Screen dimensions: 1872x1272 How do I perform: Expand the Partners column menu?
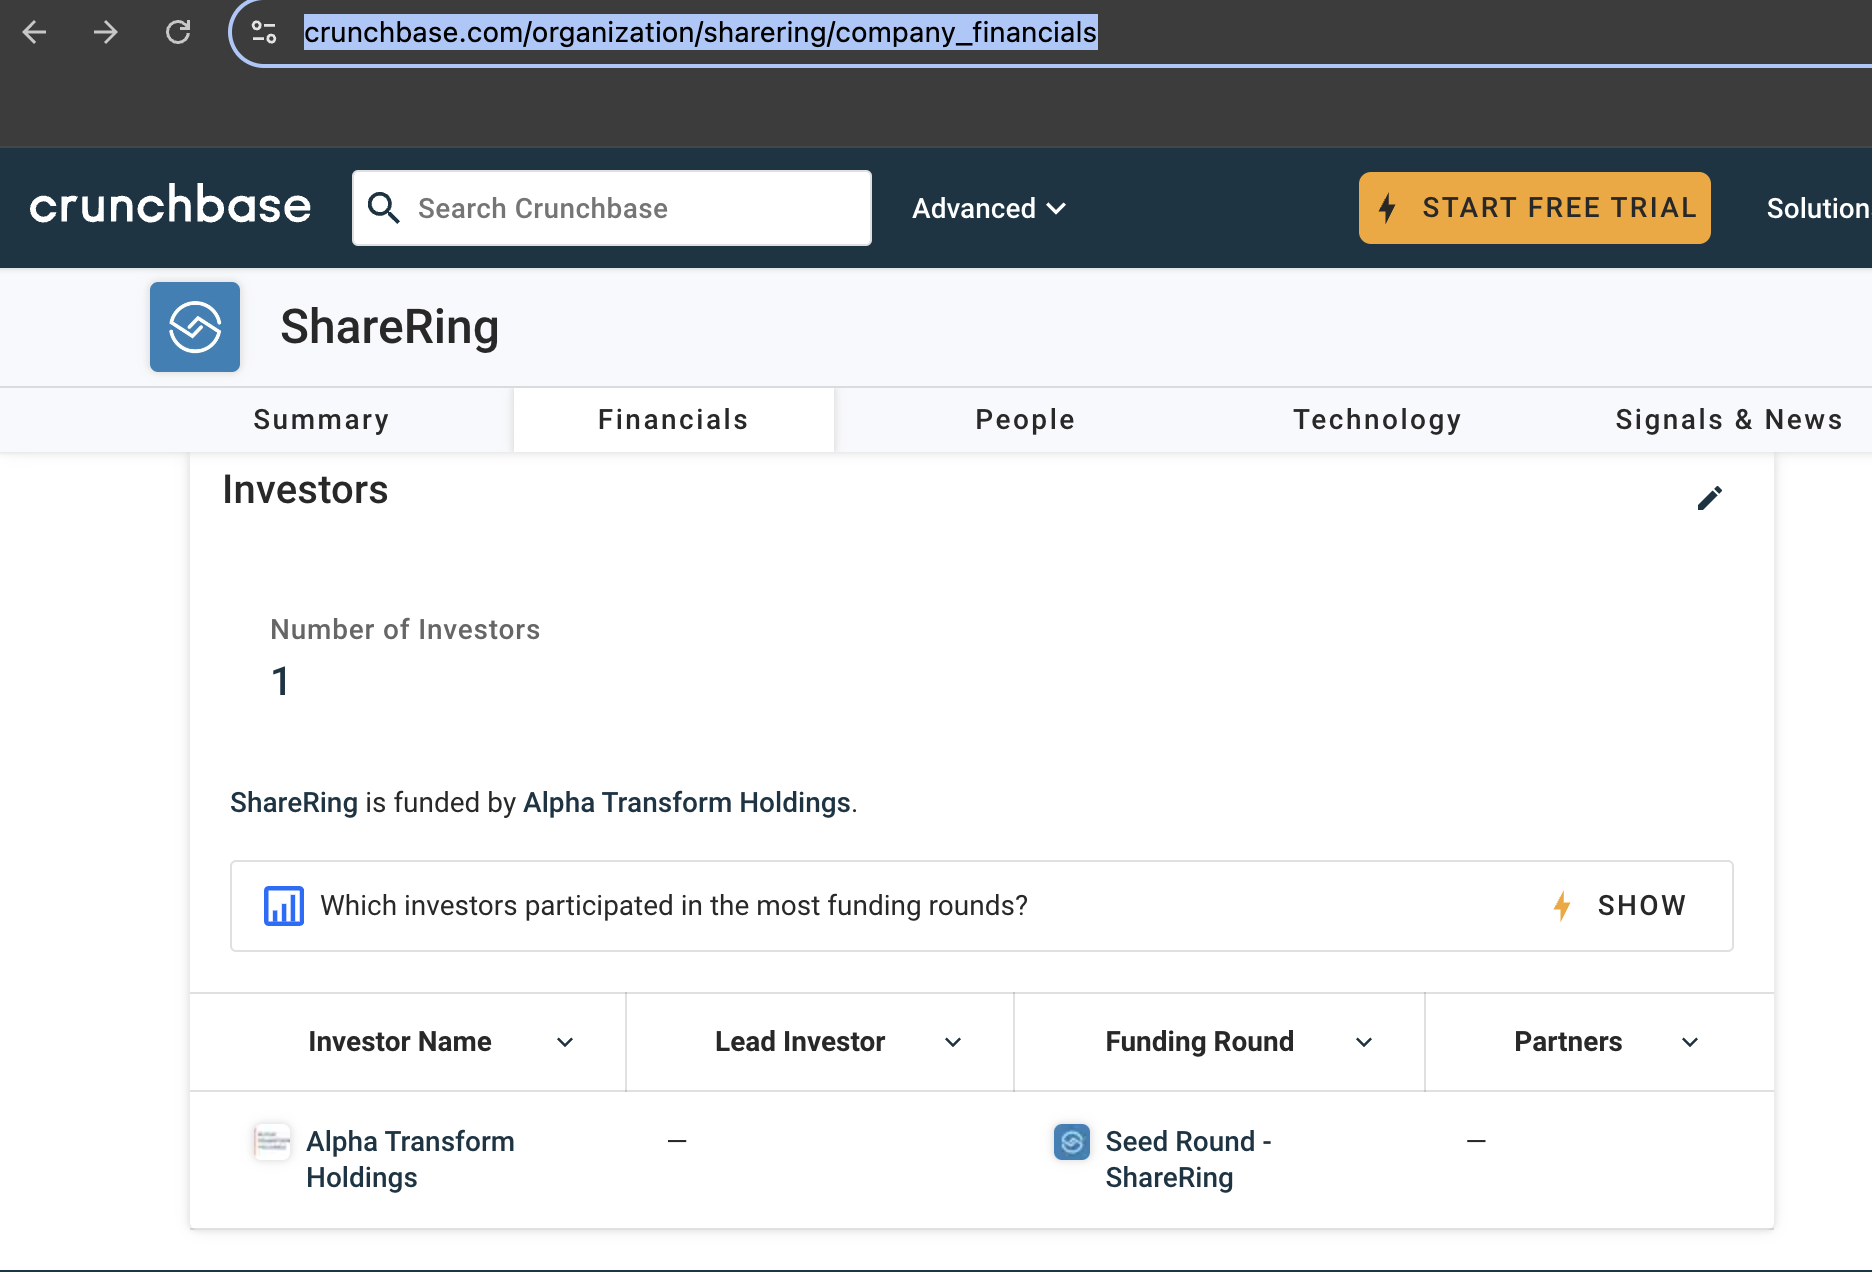click(1690, 1042)
